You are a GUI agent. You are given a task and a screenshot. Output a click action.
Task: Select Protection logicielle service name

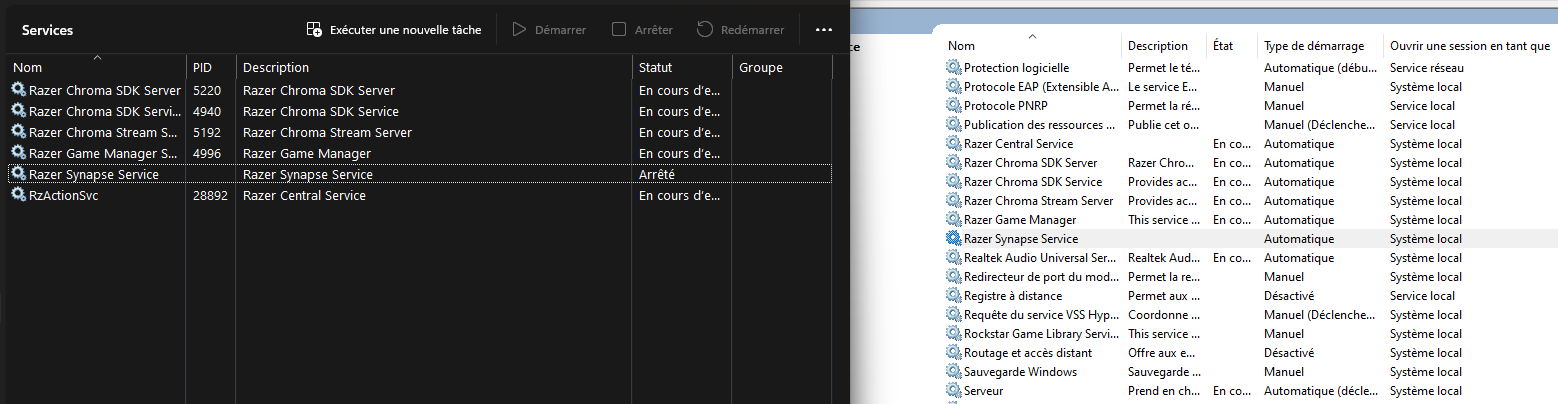pos(1016,67)
